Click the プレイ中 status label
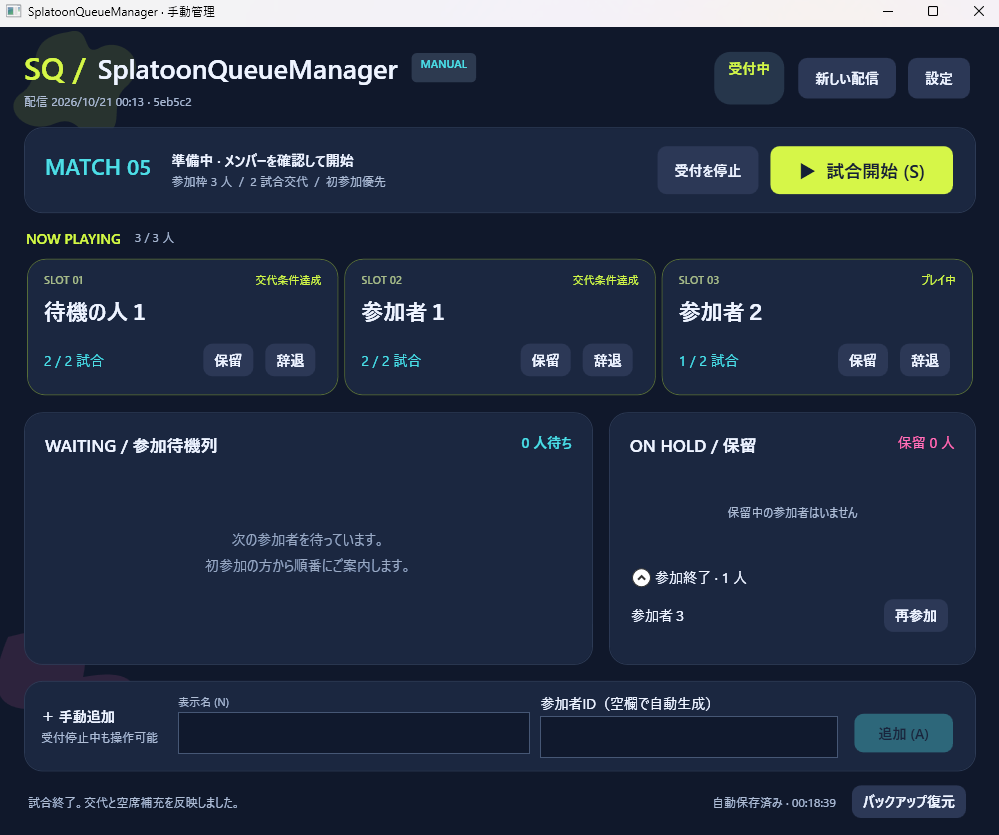This screenshot has width=999, height=835. [938, 280]
